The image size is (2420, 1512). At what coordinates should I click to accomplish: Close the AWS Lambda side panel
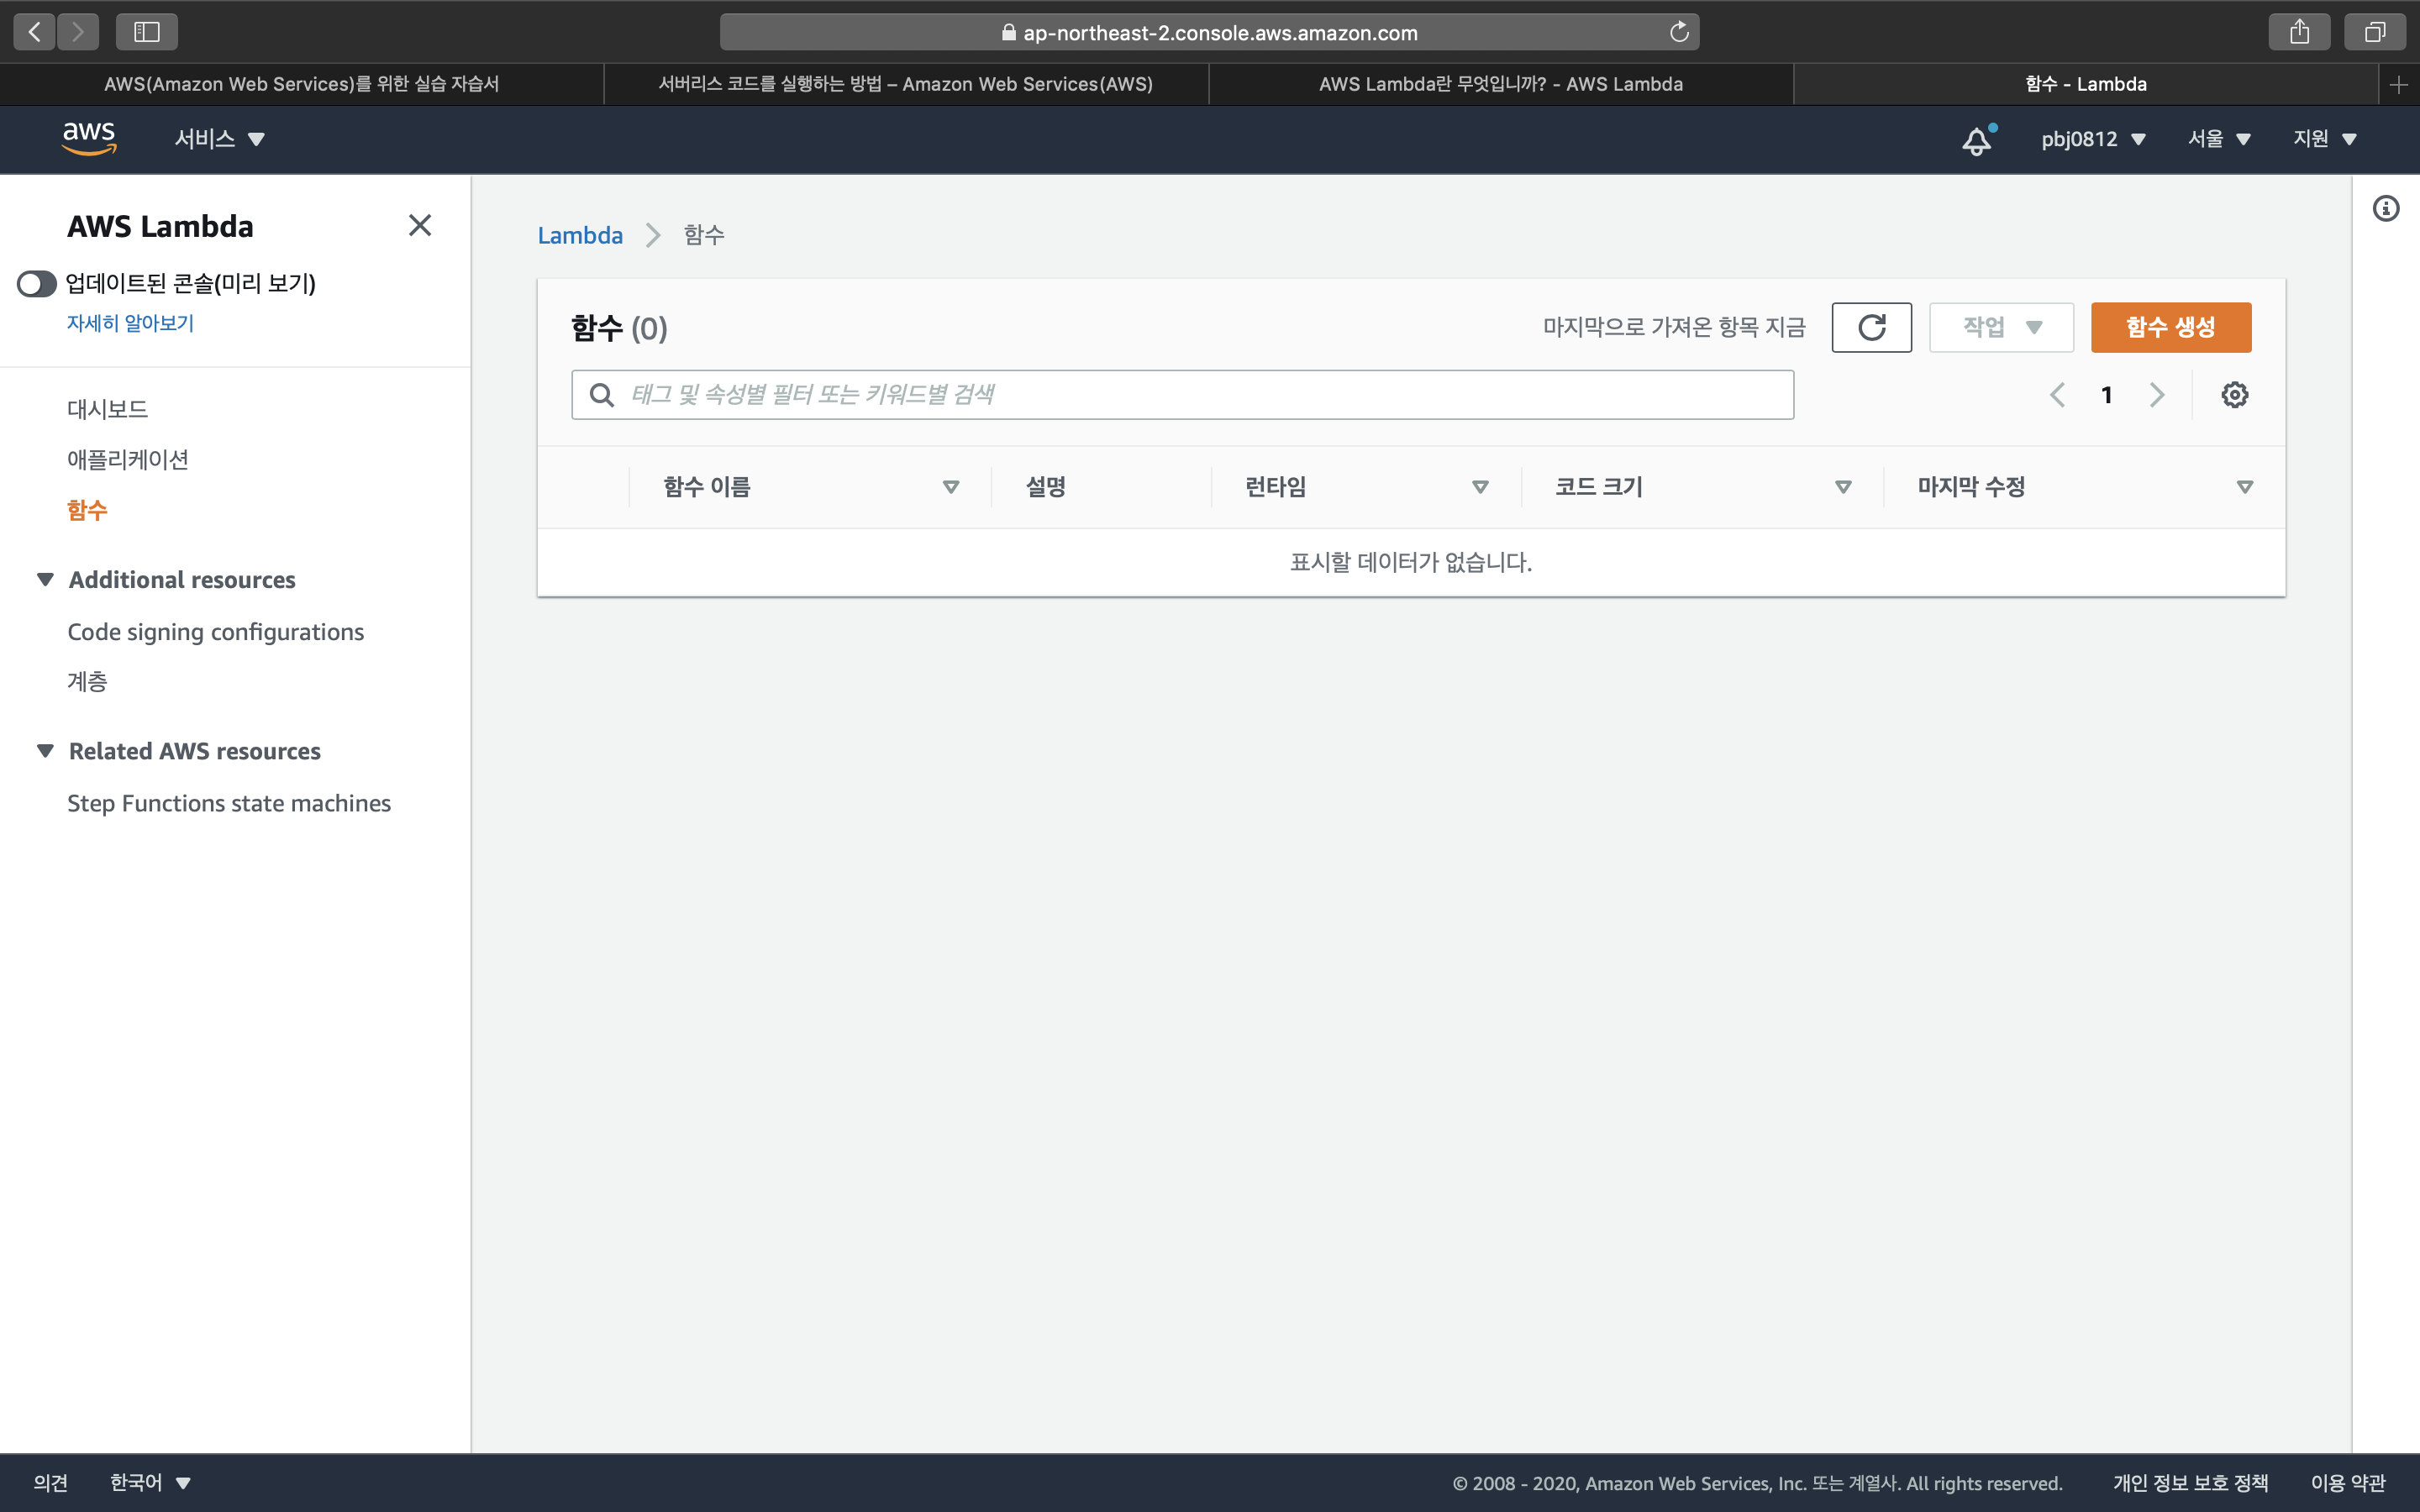(x=420, y=226)
